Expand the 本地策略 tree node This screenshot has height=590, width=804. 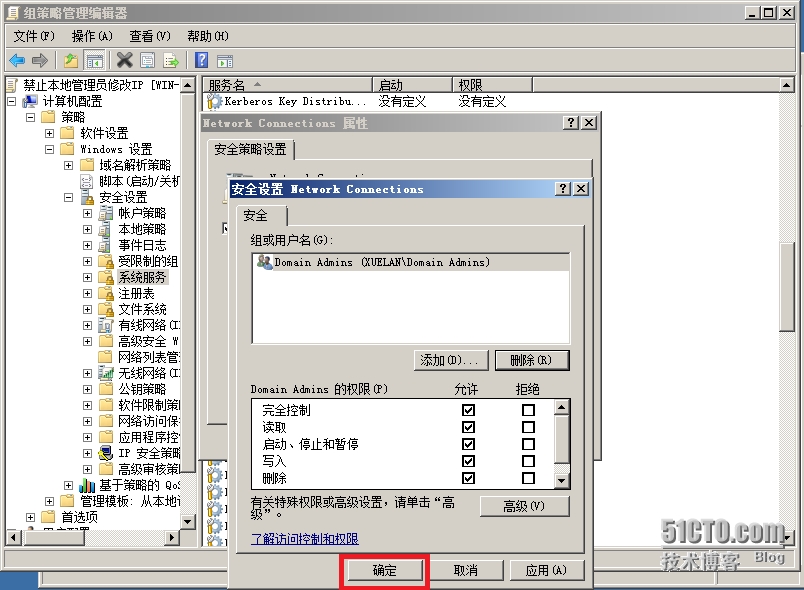coord(87,229)
